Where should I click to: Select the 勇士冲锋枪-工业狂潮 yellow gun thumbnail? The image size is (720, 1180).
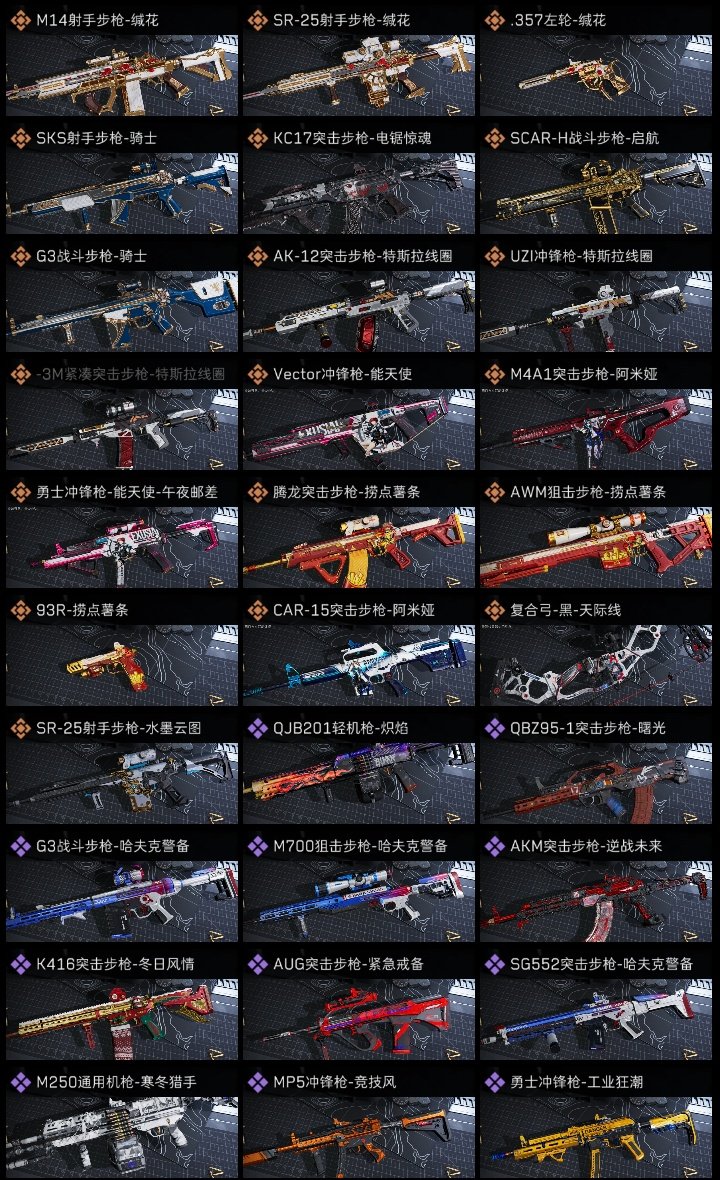(596, 1138)
